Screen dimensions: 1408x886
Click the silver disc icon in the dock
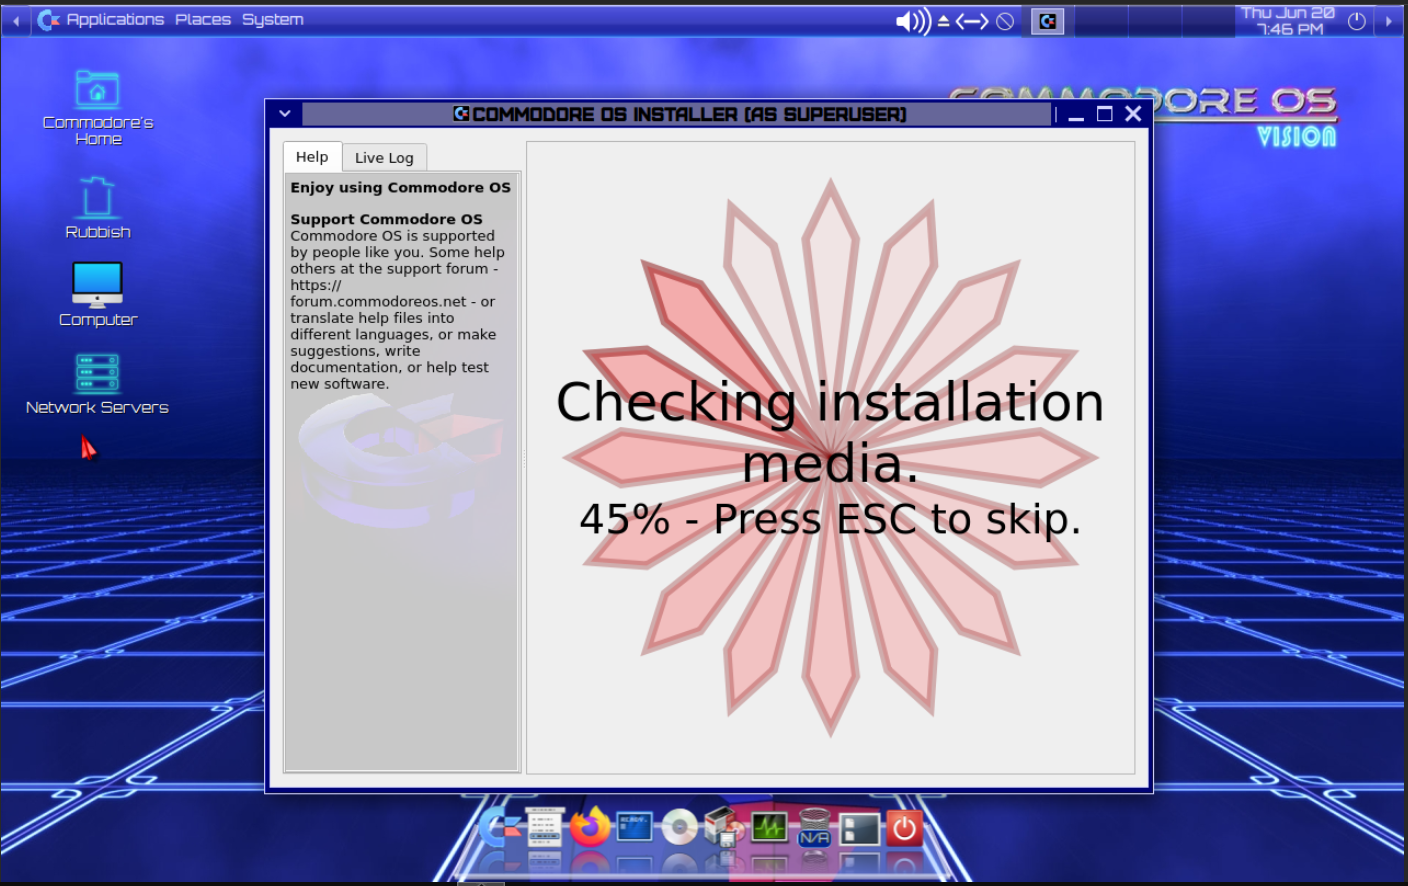[x=679, y=827]
